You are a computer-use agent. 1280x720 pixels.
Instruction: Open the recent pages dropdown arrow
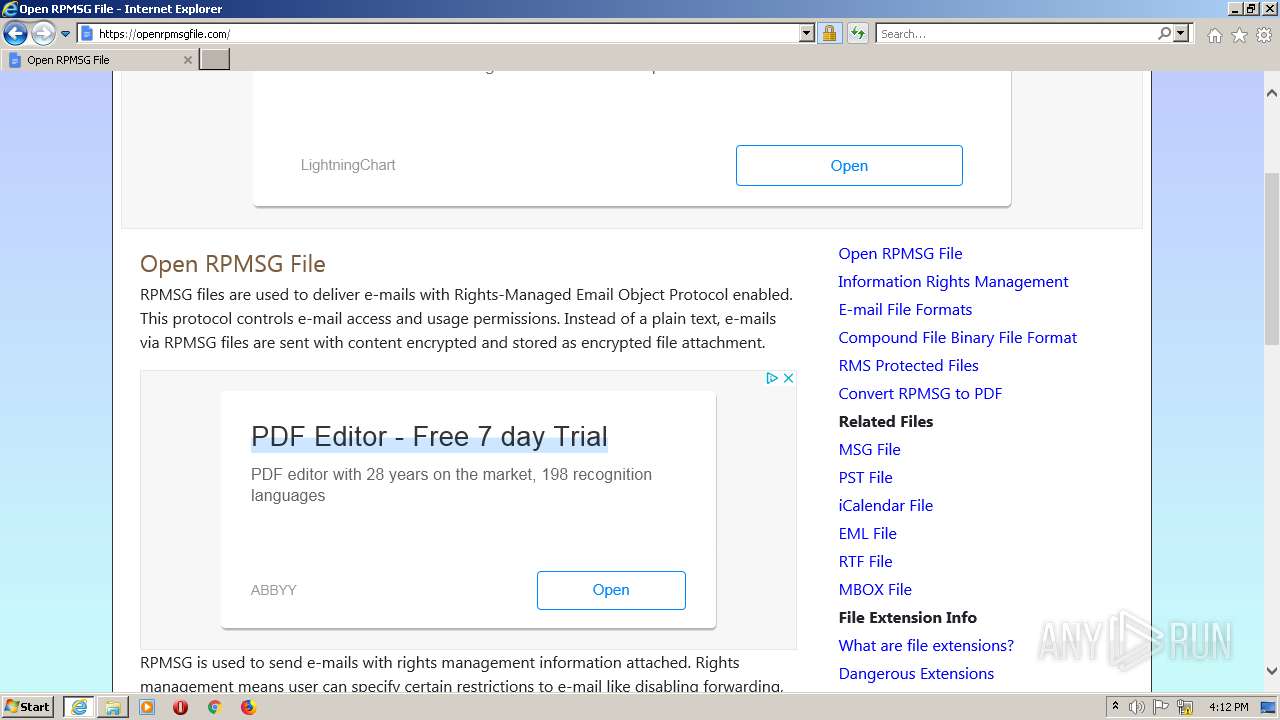click(65, 34)
